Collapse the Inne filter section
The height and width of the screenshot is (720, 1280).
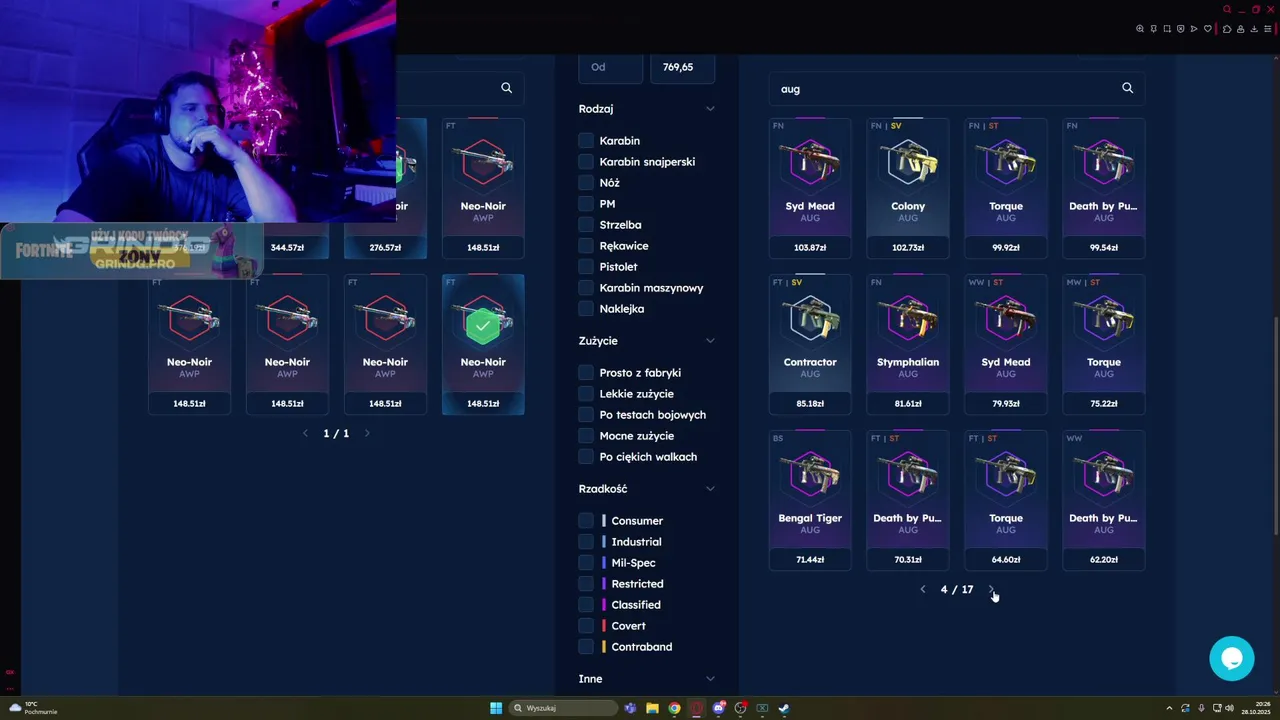pos(710,679)
